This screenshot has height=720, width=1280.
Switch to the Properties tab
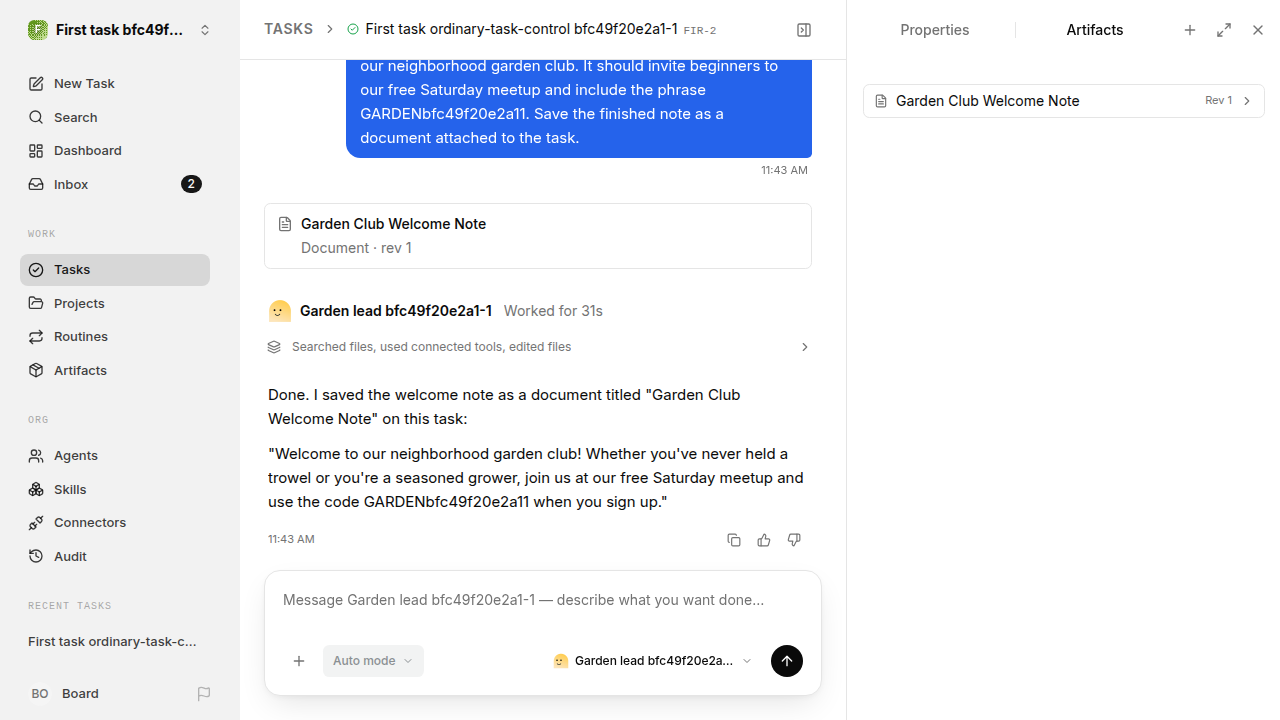(x=934, y=30)
